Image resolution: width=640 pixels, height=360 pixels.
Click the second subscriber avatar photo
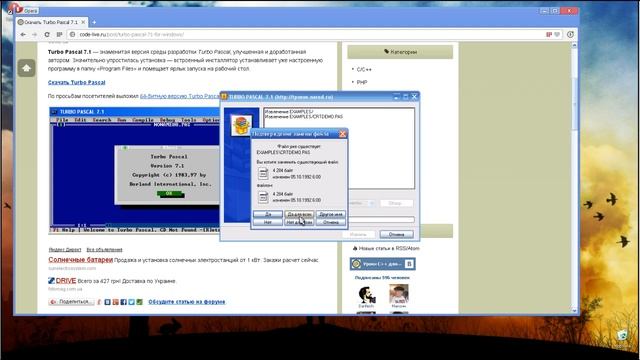[399, 294]
